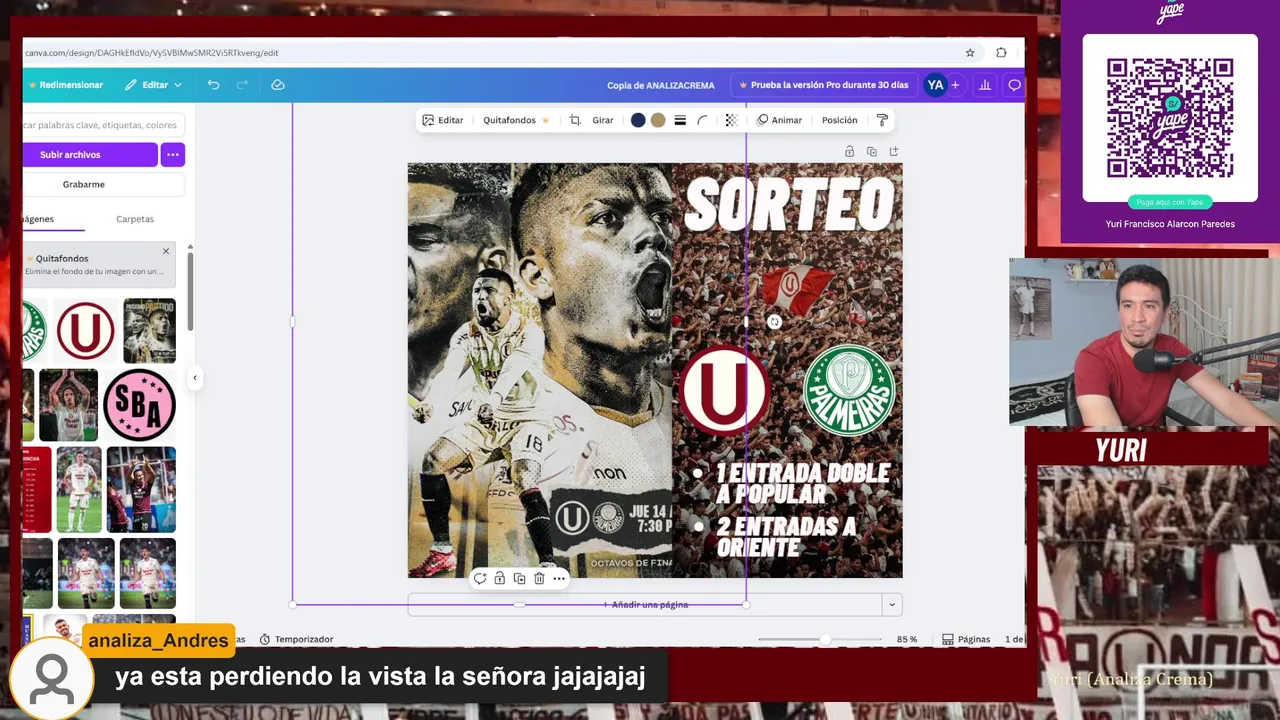This screenshot has height=720, width=1280.
Task: Duplicate the element from the floating toolbar
Action: (x=519, y=578)
